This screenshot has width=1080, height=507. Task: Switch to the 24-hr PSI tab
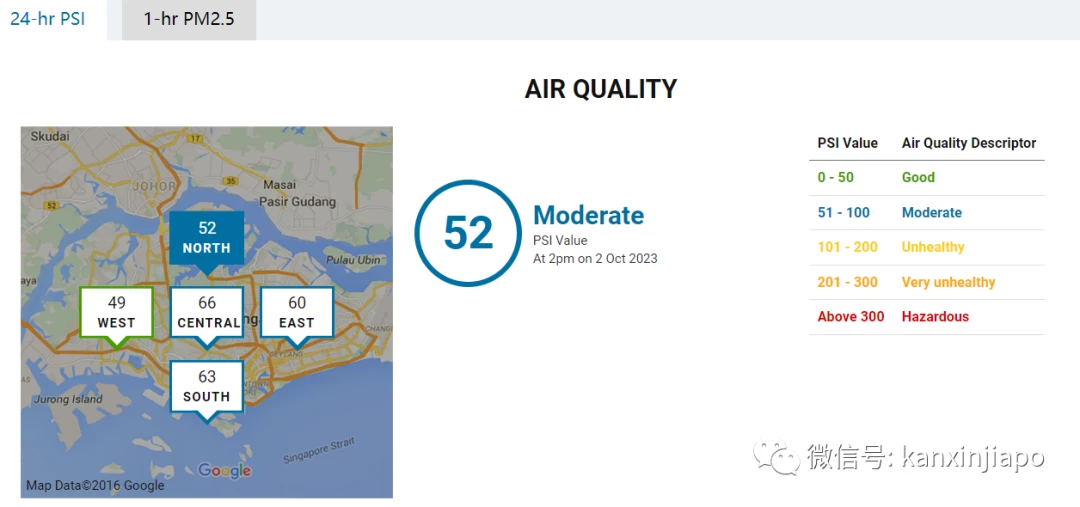click(48, 19)
